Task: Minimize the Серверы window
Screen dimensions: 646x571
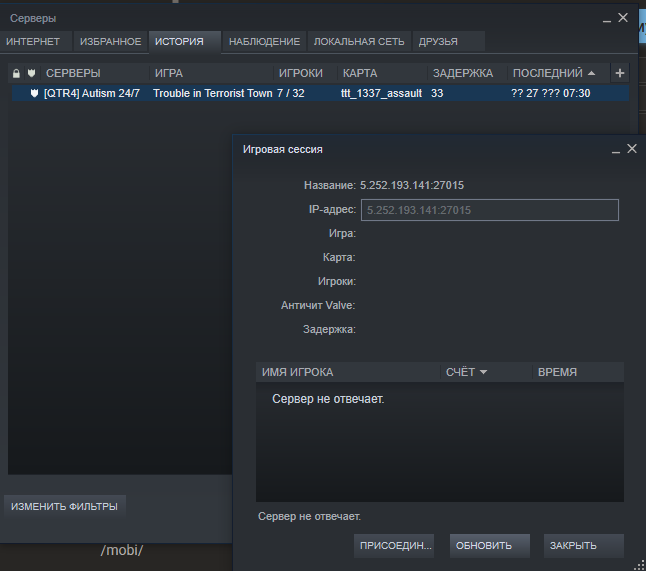Action: (606, 21)
